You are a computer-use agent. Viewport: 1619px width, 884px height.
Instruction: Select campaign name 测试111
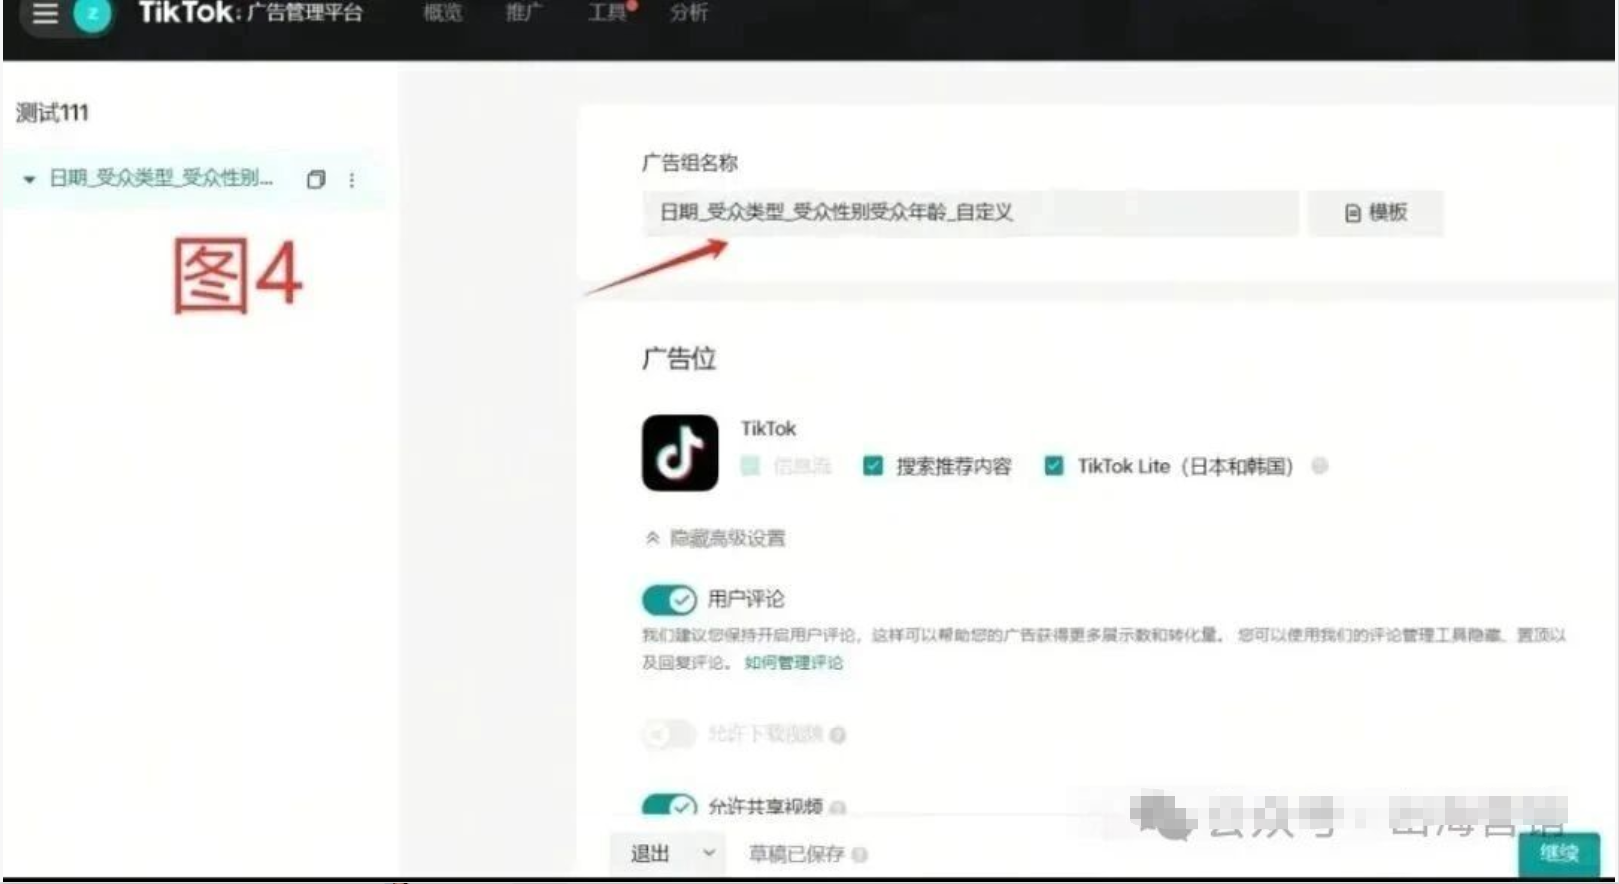pyautogui.click(x=52, y=112)
